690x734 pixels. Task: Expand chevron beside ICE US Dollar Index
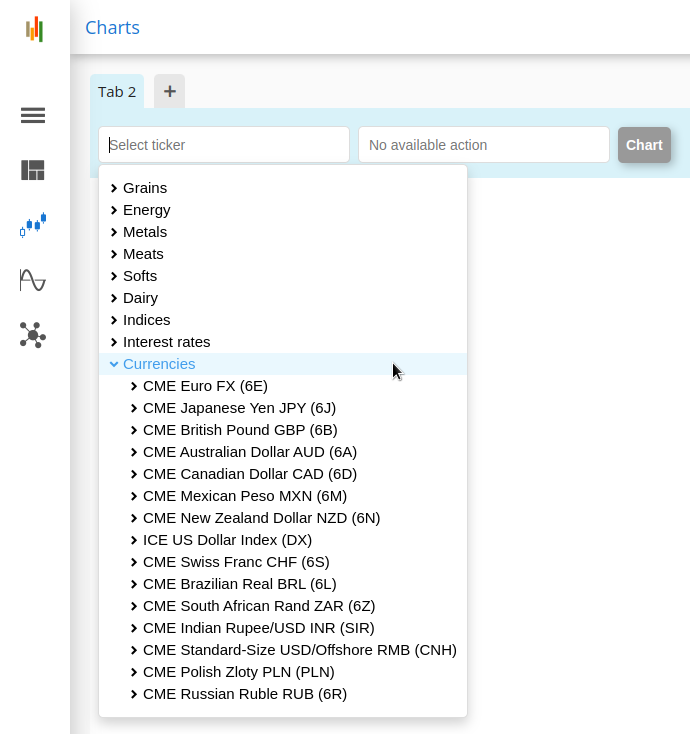pos(134,540)
